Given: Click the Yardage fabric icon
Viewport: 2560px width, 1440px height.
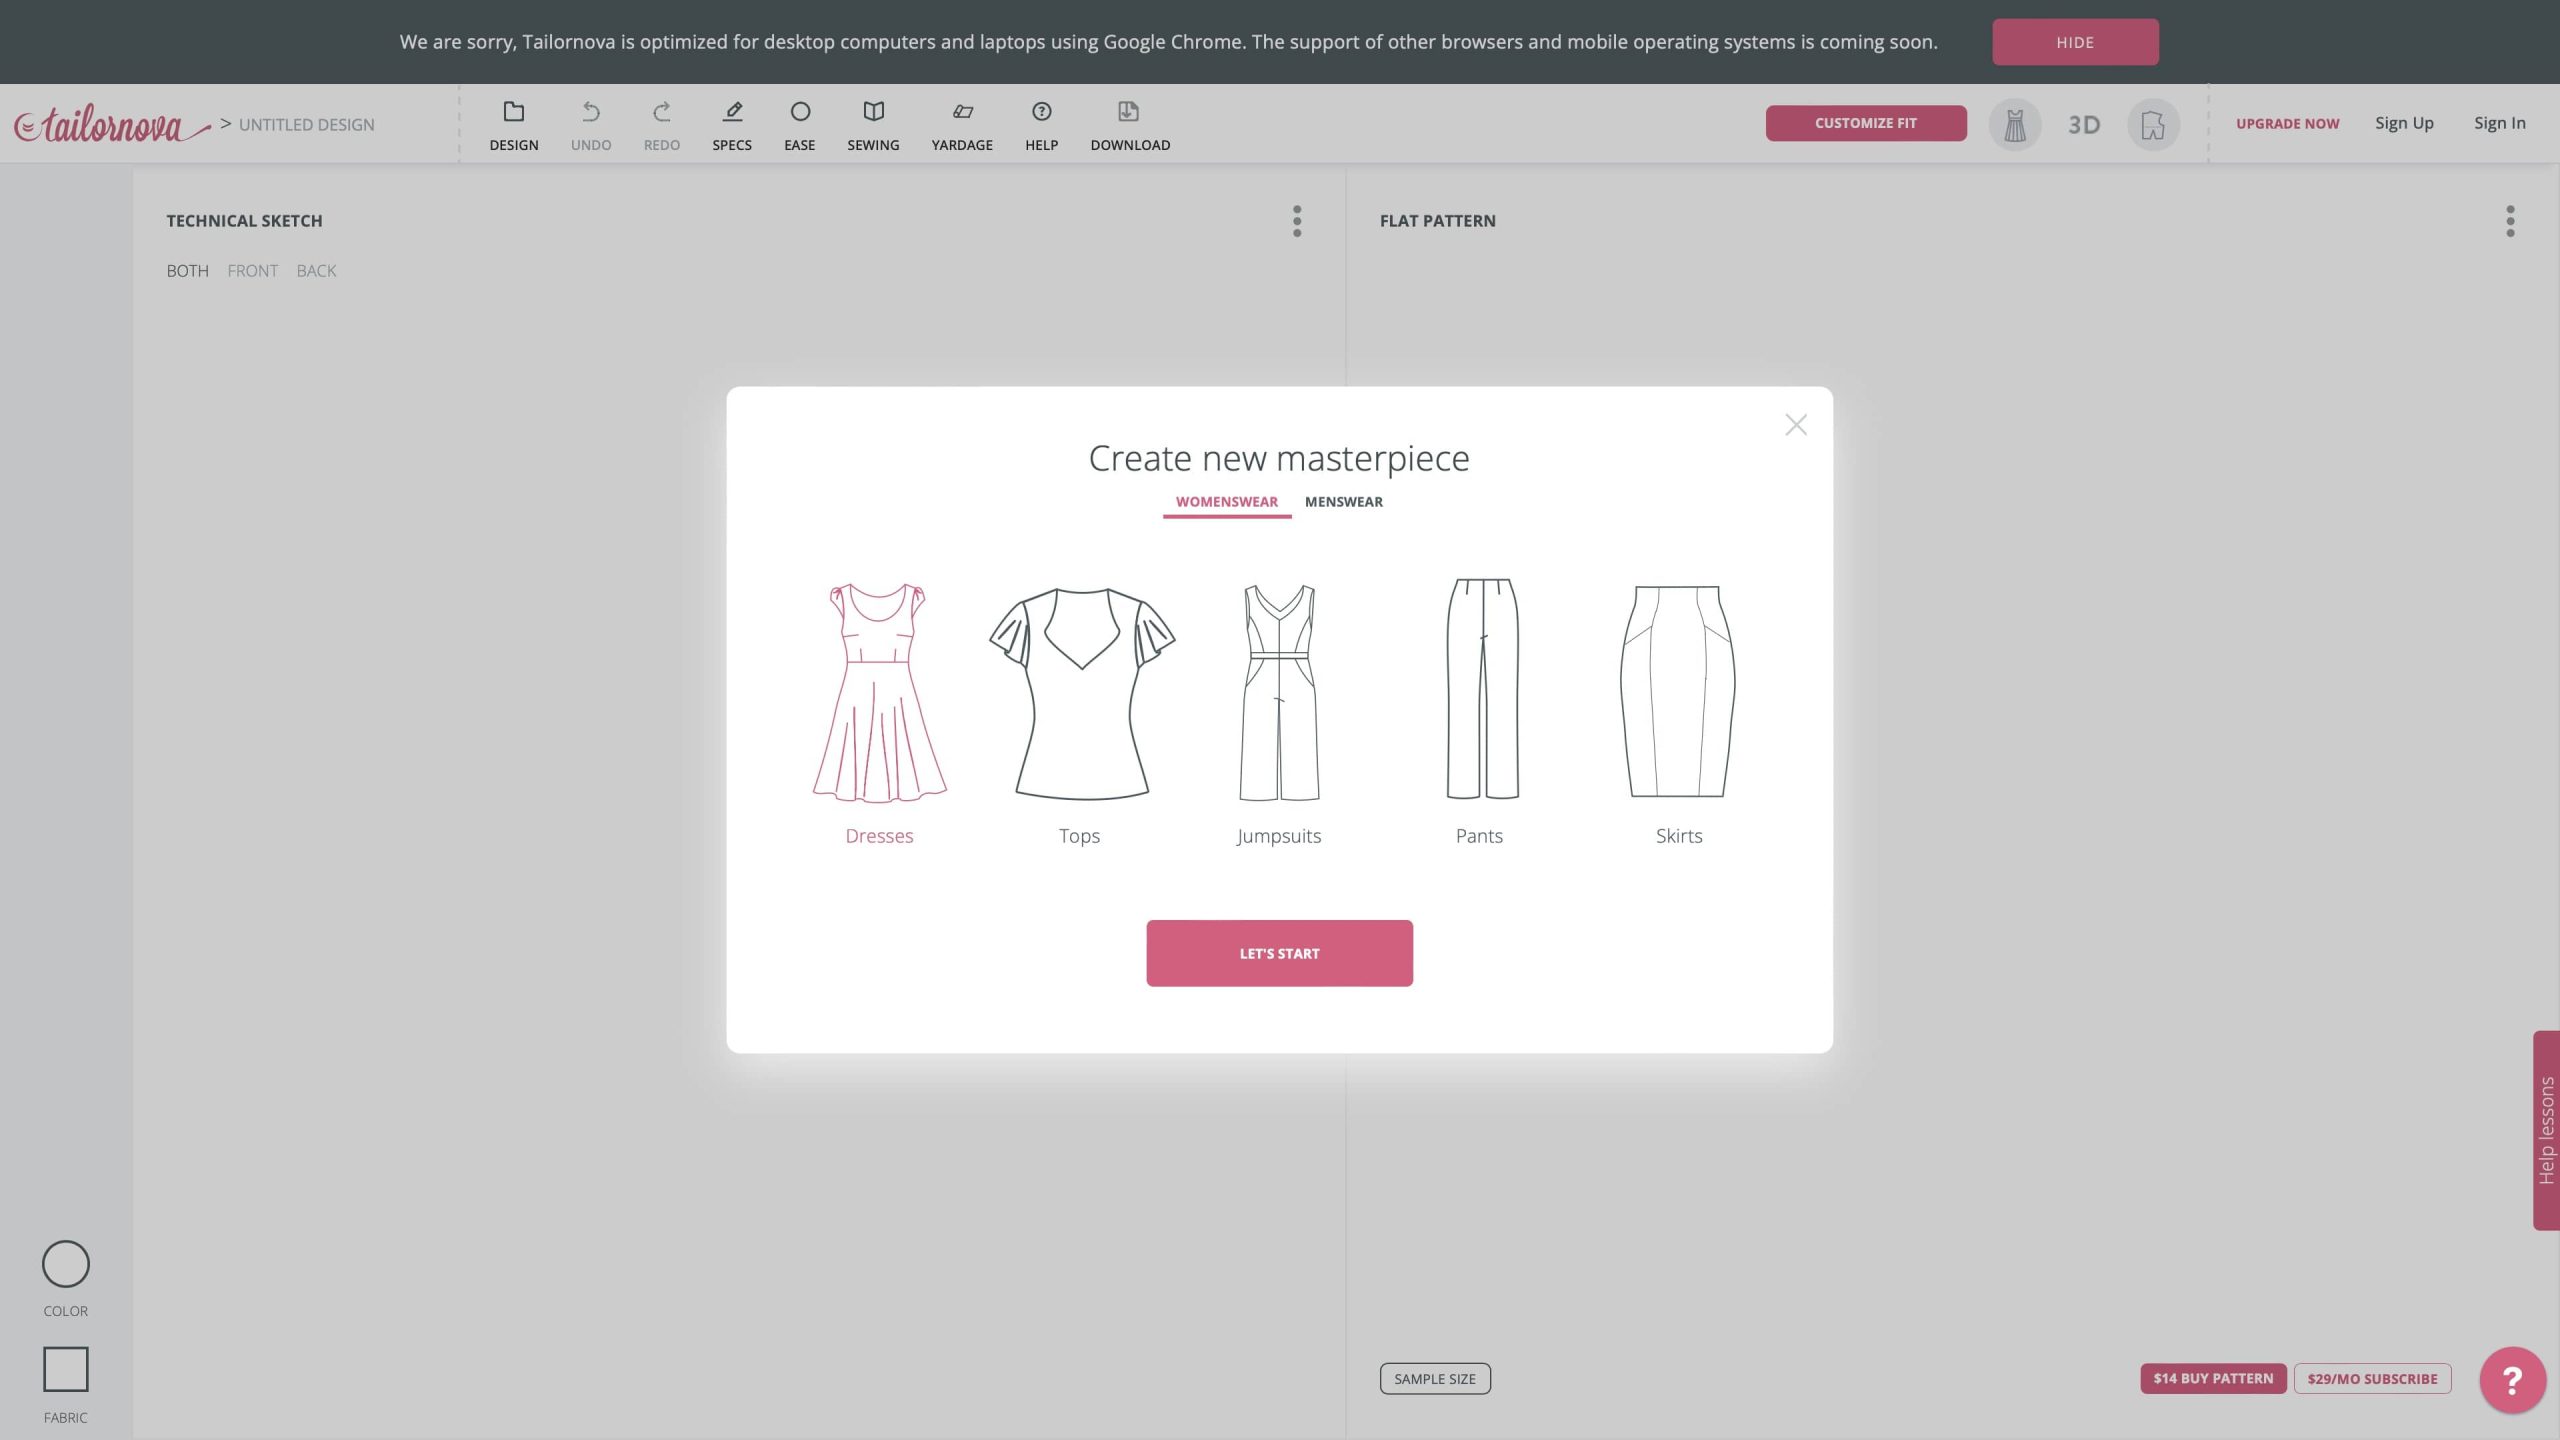Looking at the screenshot, I should click(x=961, y=112).
